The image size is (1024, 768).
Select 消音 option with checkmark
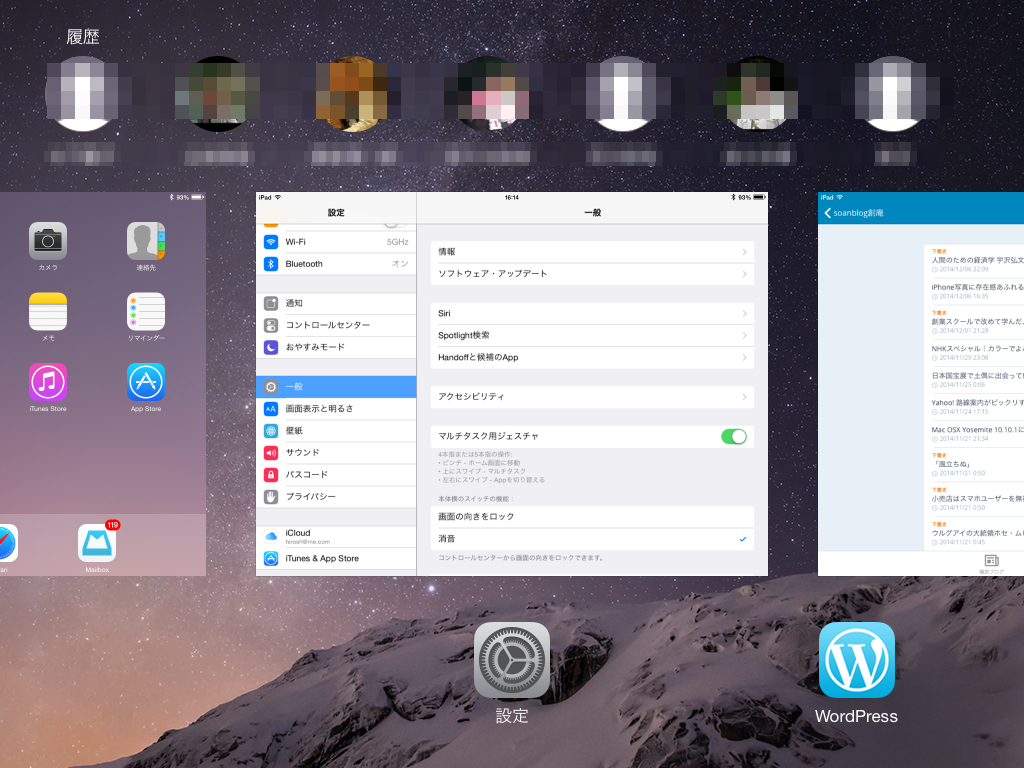point(592,539)
